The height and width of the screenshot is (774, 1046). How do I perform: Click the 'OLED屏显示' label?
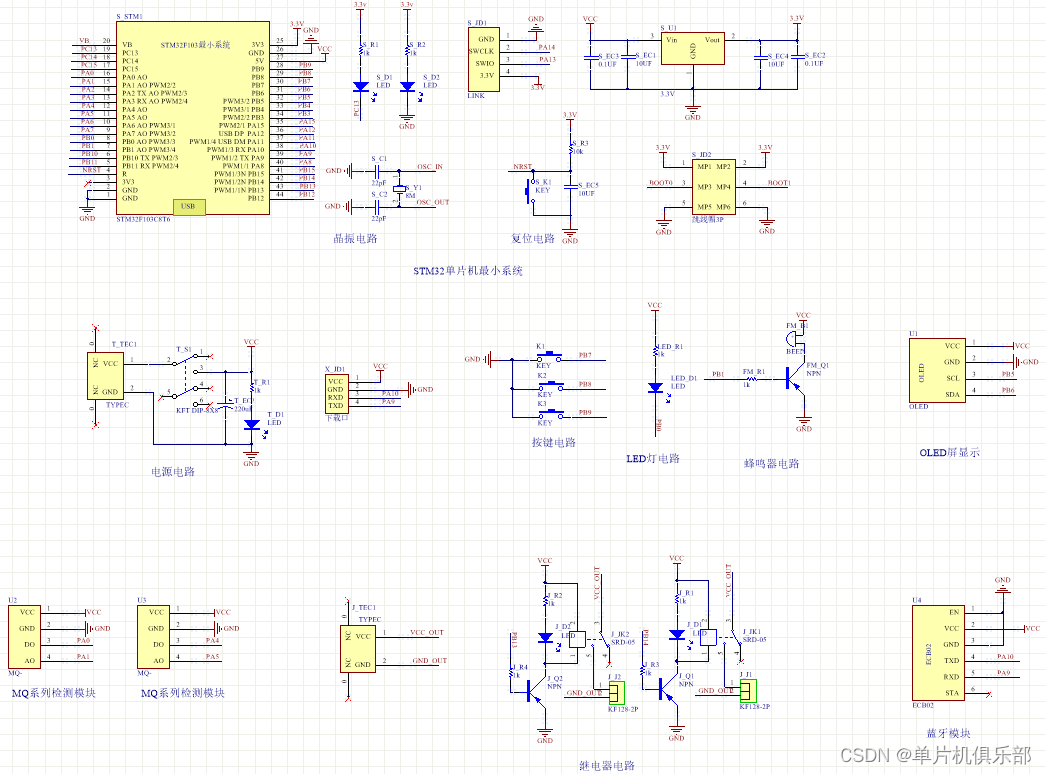click(950, 452)
